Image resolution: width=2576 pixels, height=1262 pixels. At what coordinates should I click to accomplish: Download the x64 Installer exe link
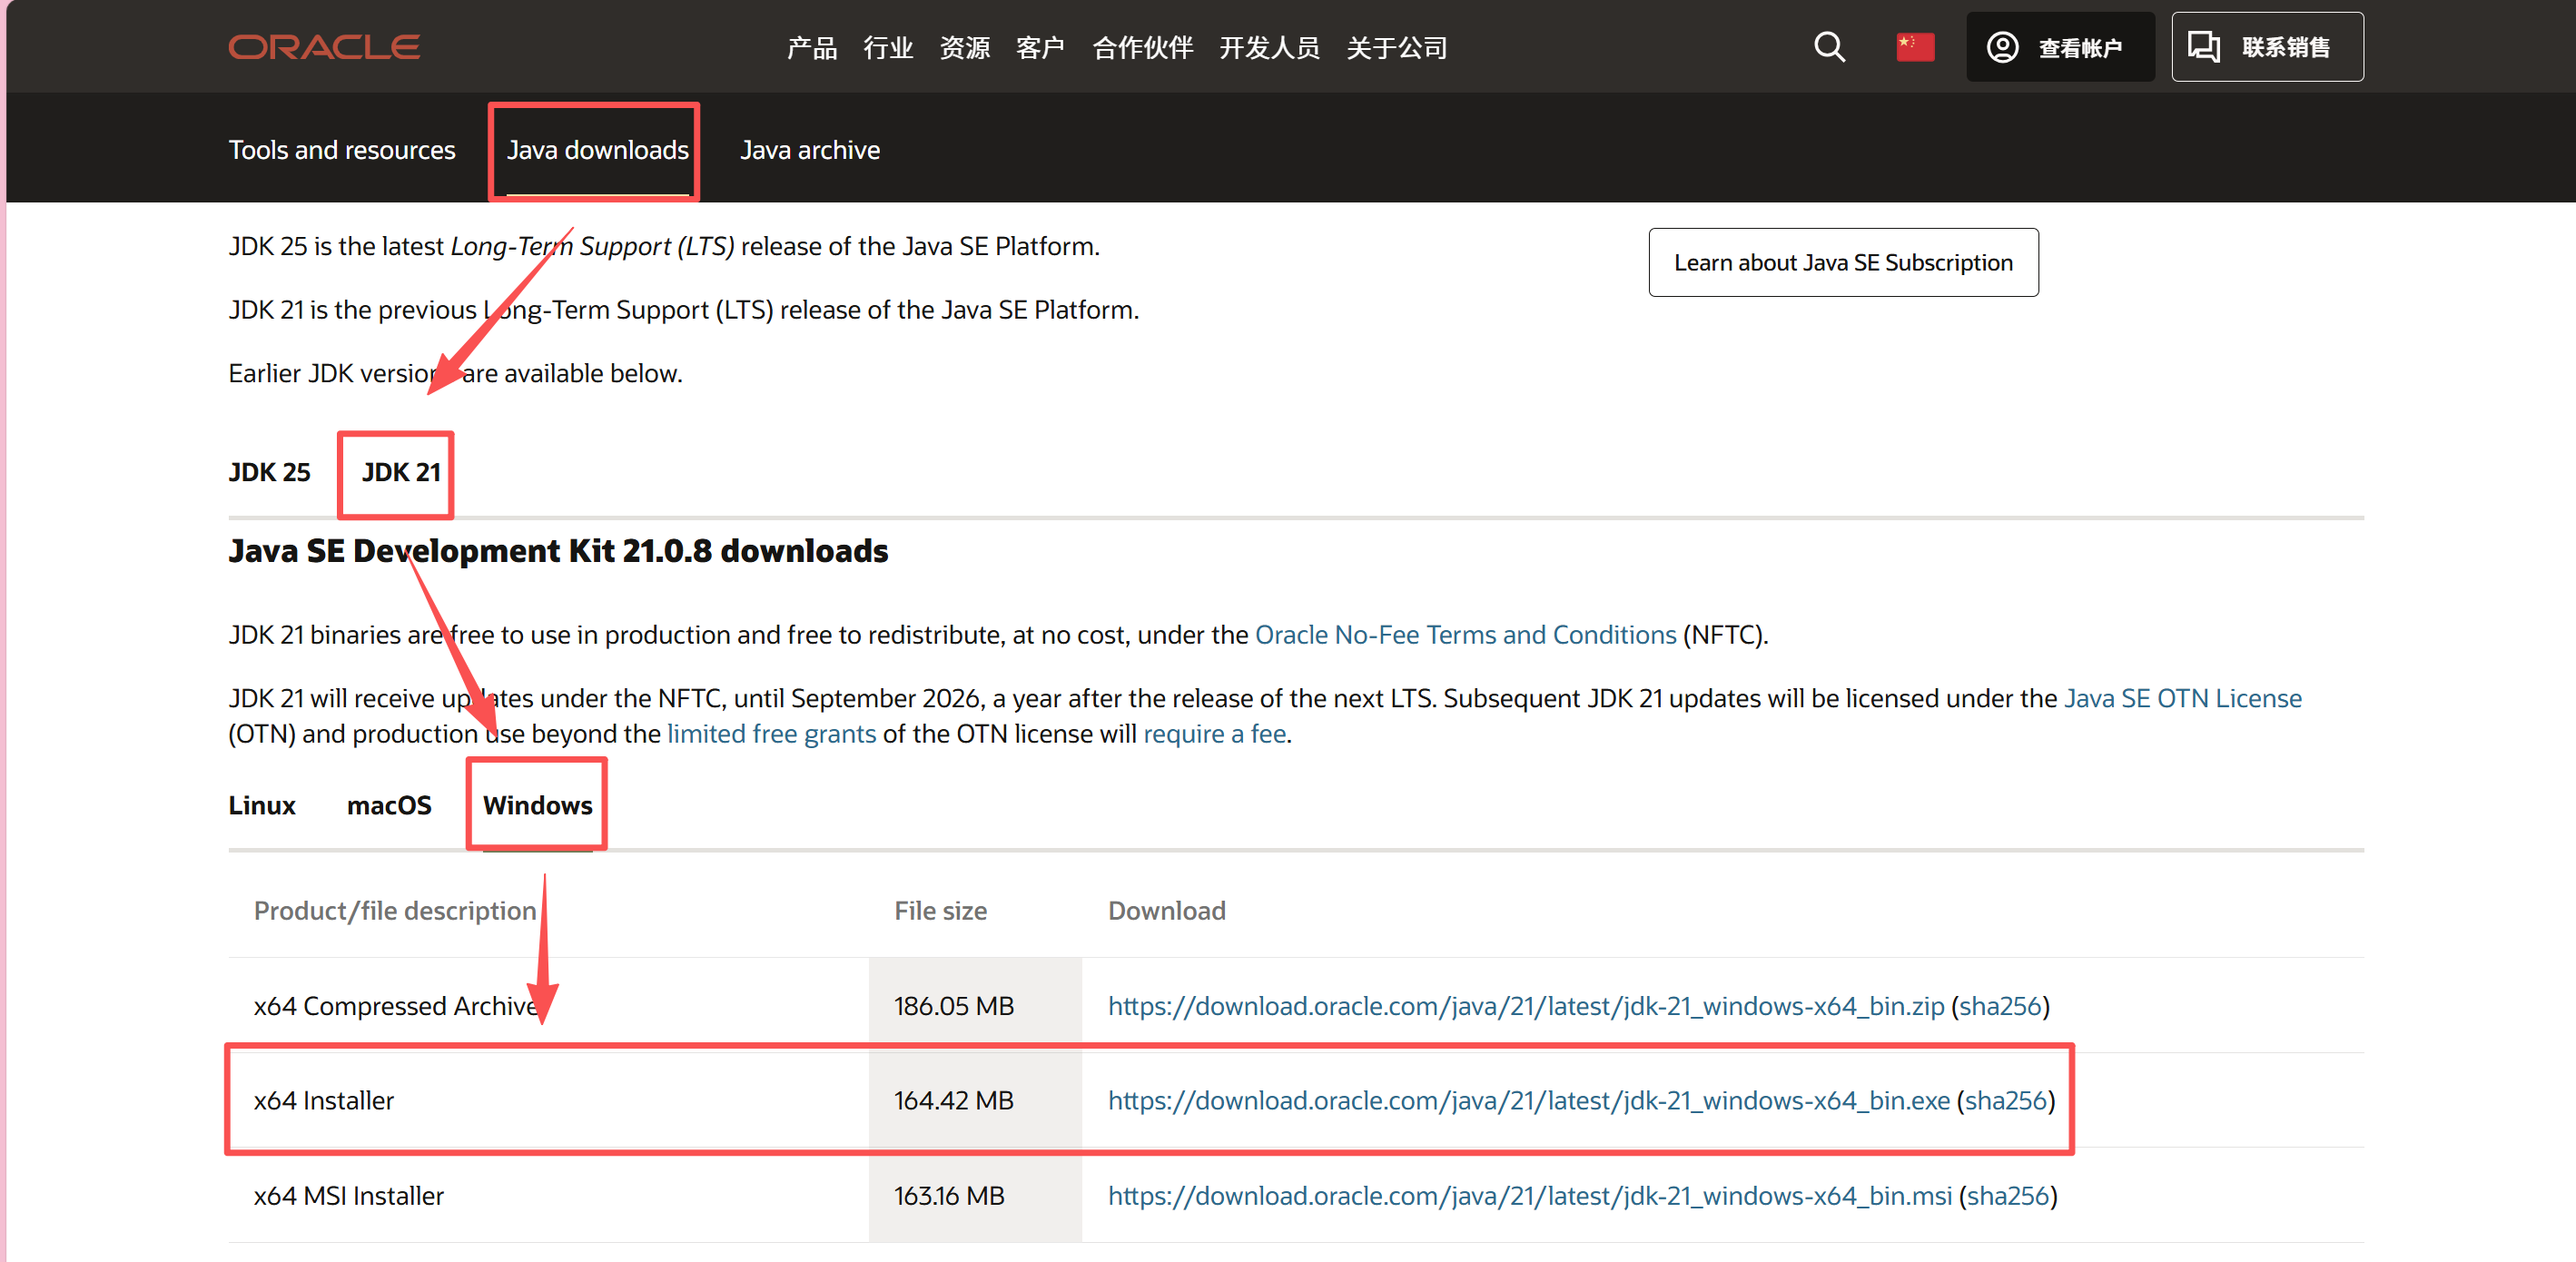[x=1527, y=1100]
